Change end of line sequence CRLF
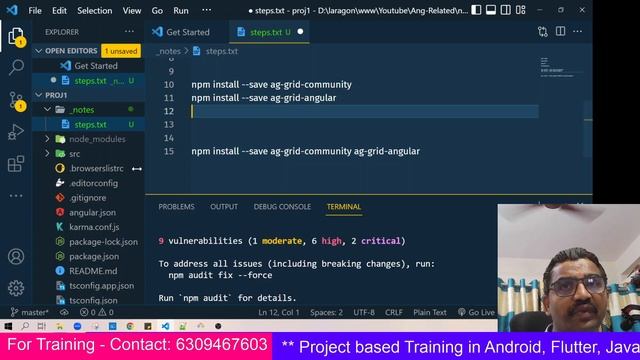Screen dimensions: 640x360 393,313
